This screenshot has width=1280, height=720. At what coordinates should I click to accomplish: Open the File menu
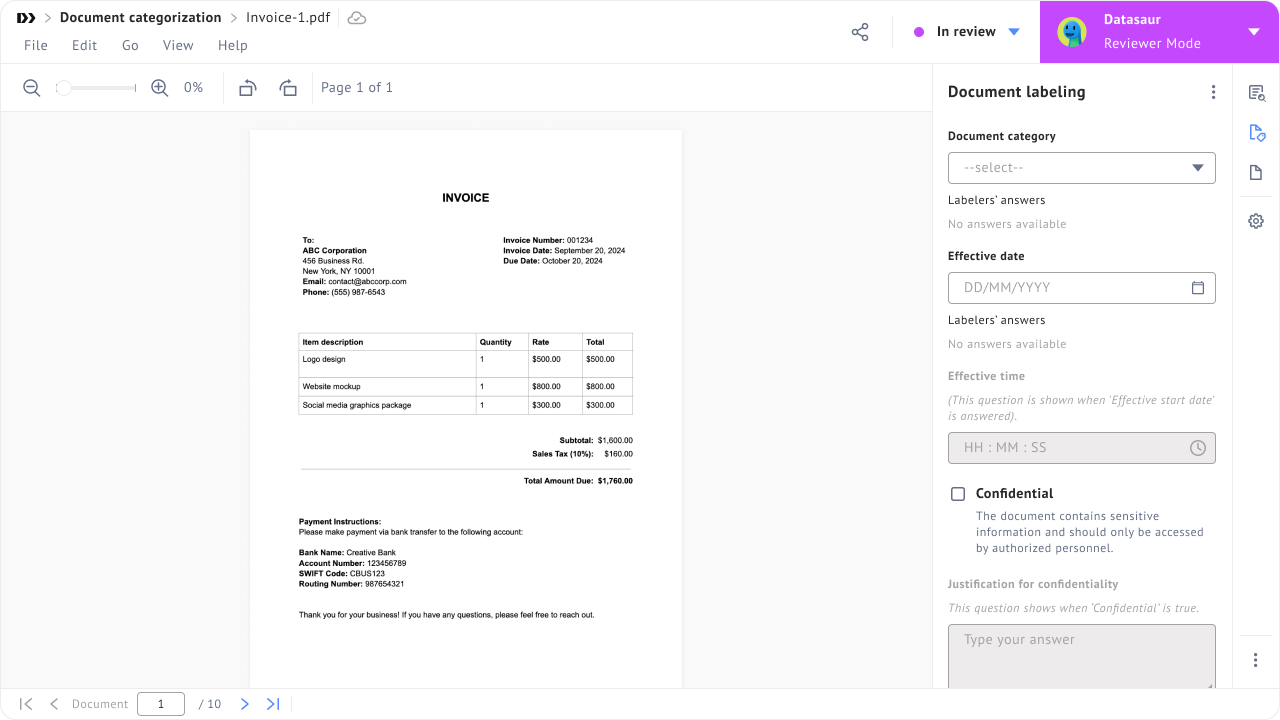coord(35,45)
